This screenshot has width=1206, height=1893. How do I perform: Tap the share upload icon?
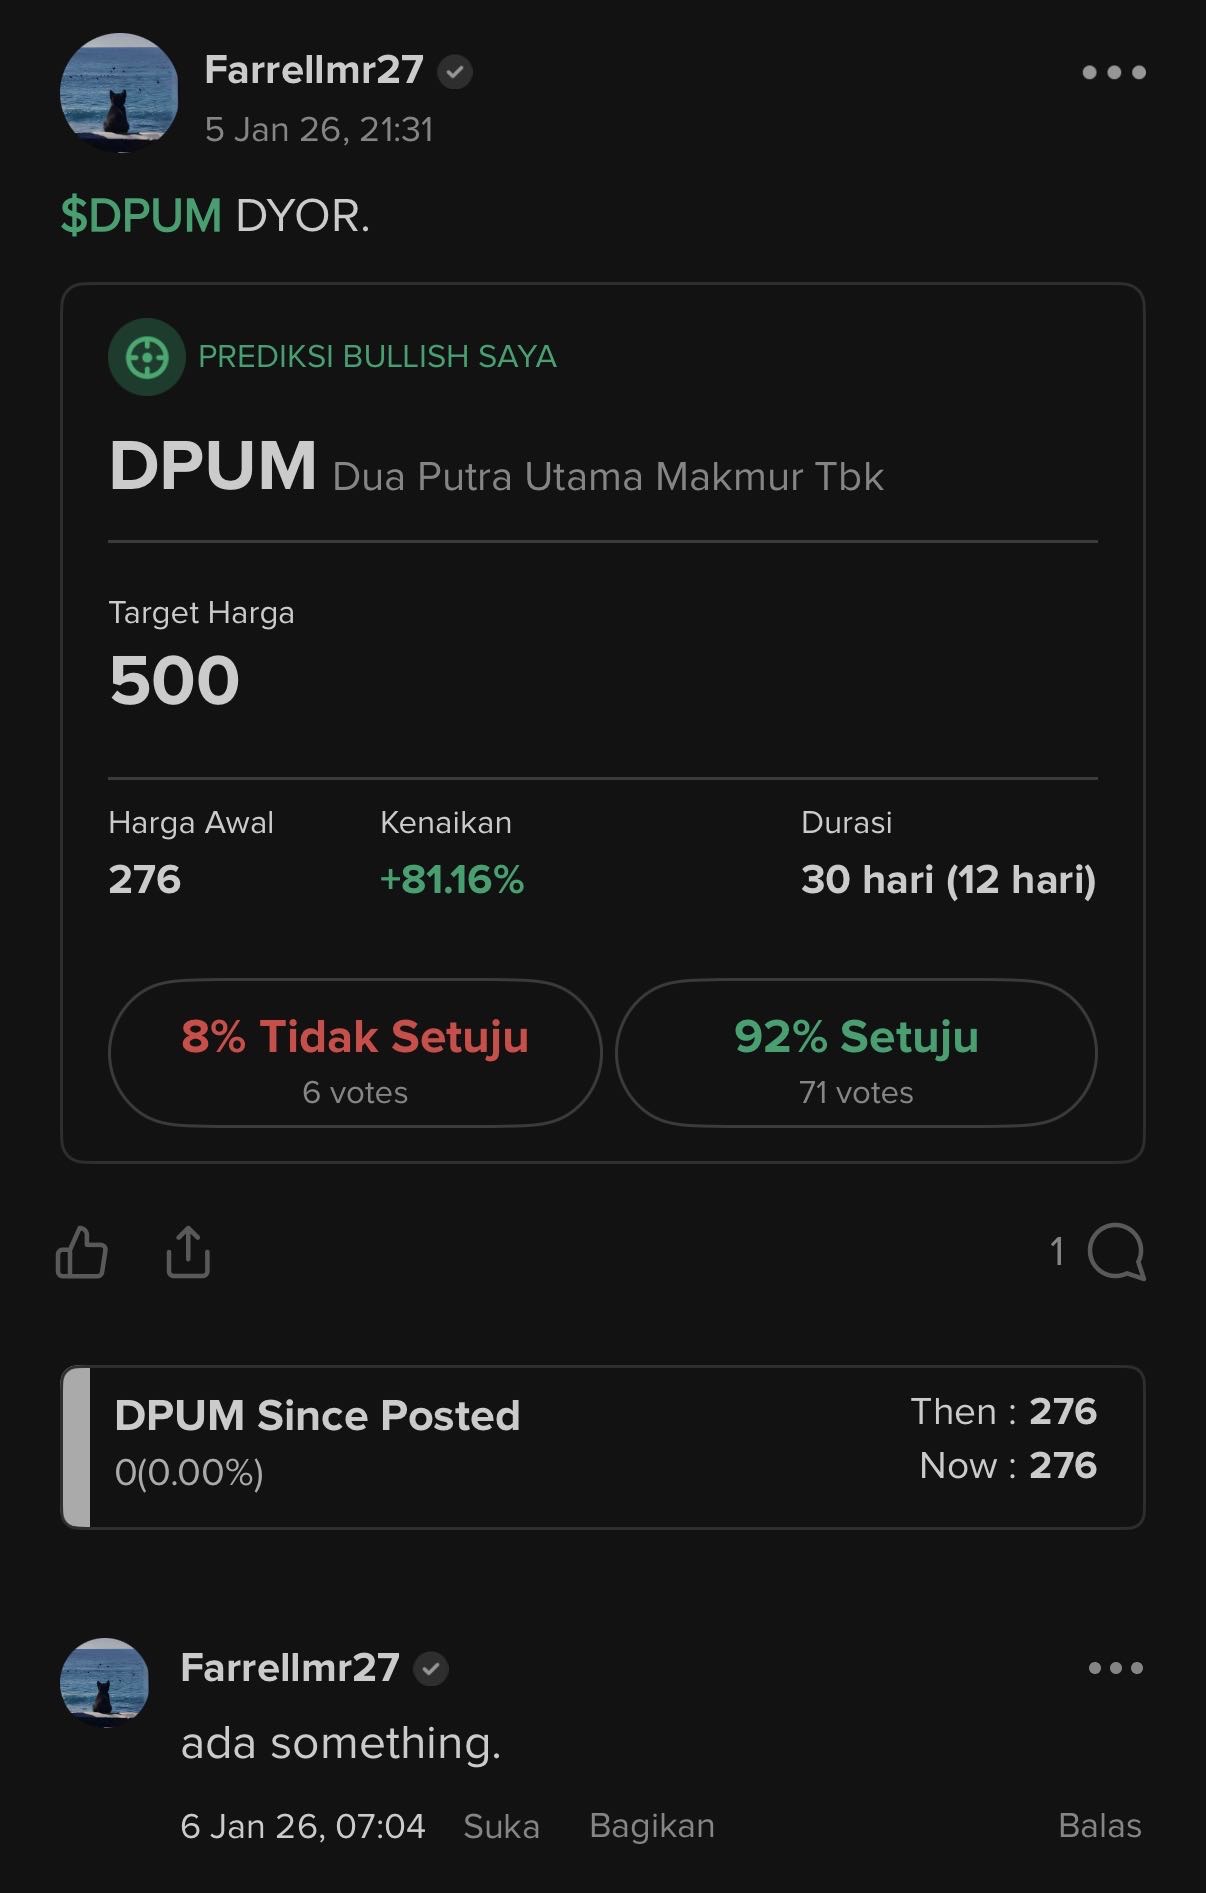coord(188,1252)
